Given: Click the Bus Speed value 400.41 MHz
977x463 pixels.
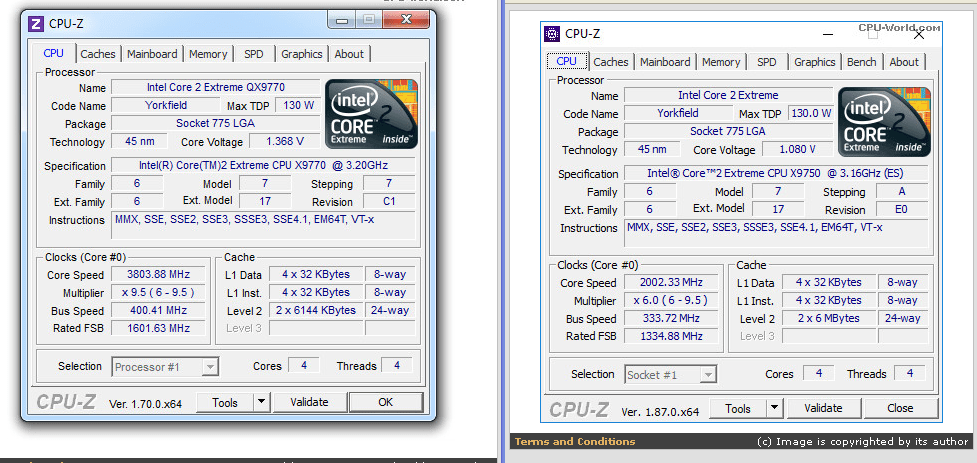Looking at the screenshot, I should (158, 310).
